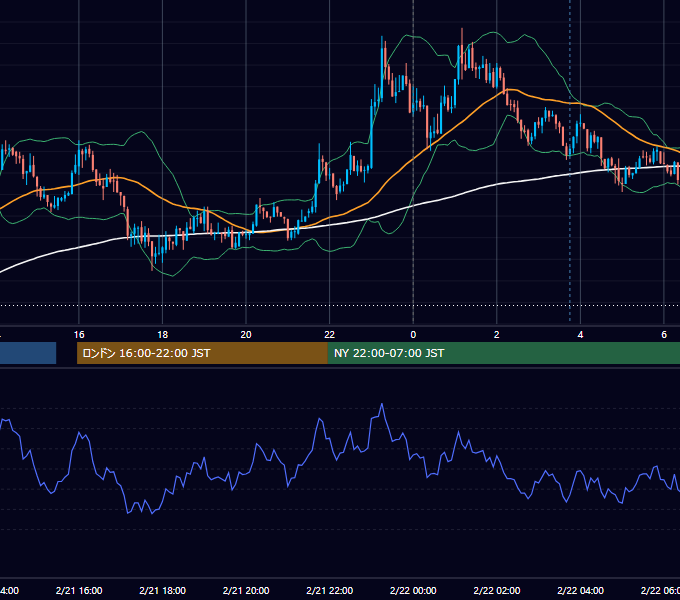This screenshot has width=680, height=600.
Task: Click the 4 hour label on the upper axis
Action: click(580, 335)
